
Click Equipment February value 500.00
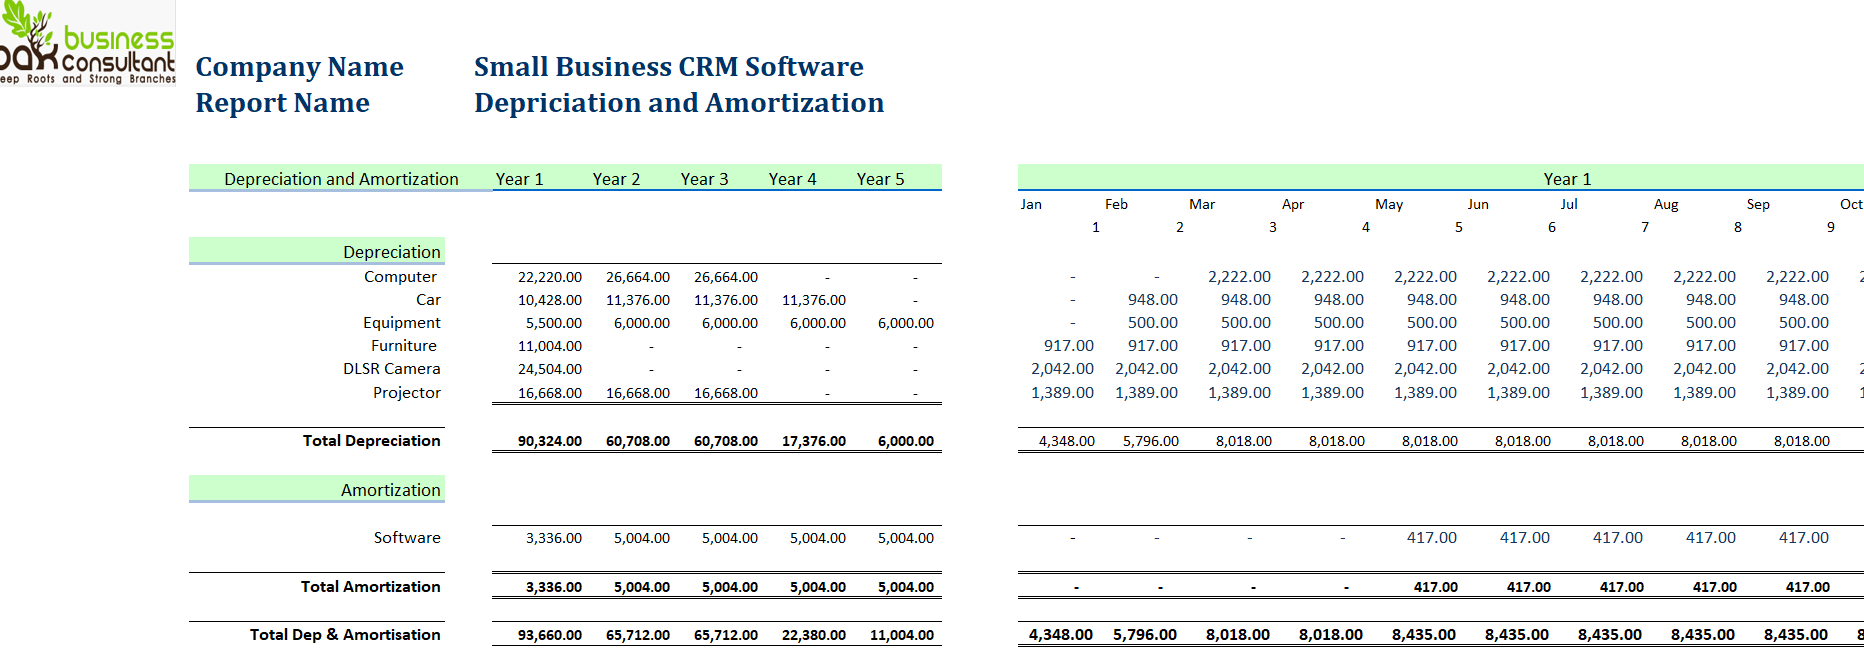point(1153,323)
